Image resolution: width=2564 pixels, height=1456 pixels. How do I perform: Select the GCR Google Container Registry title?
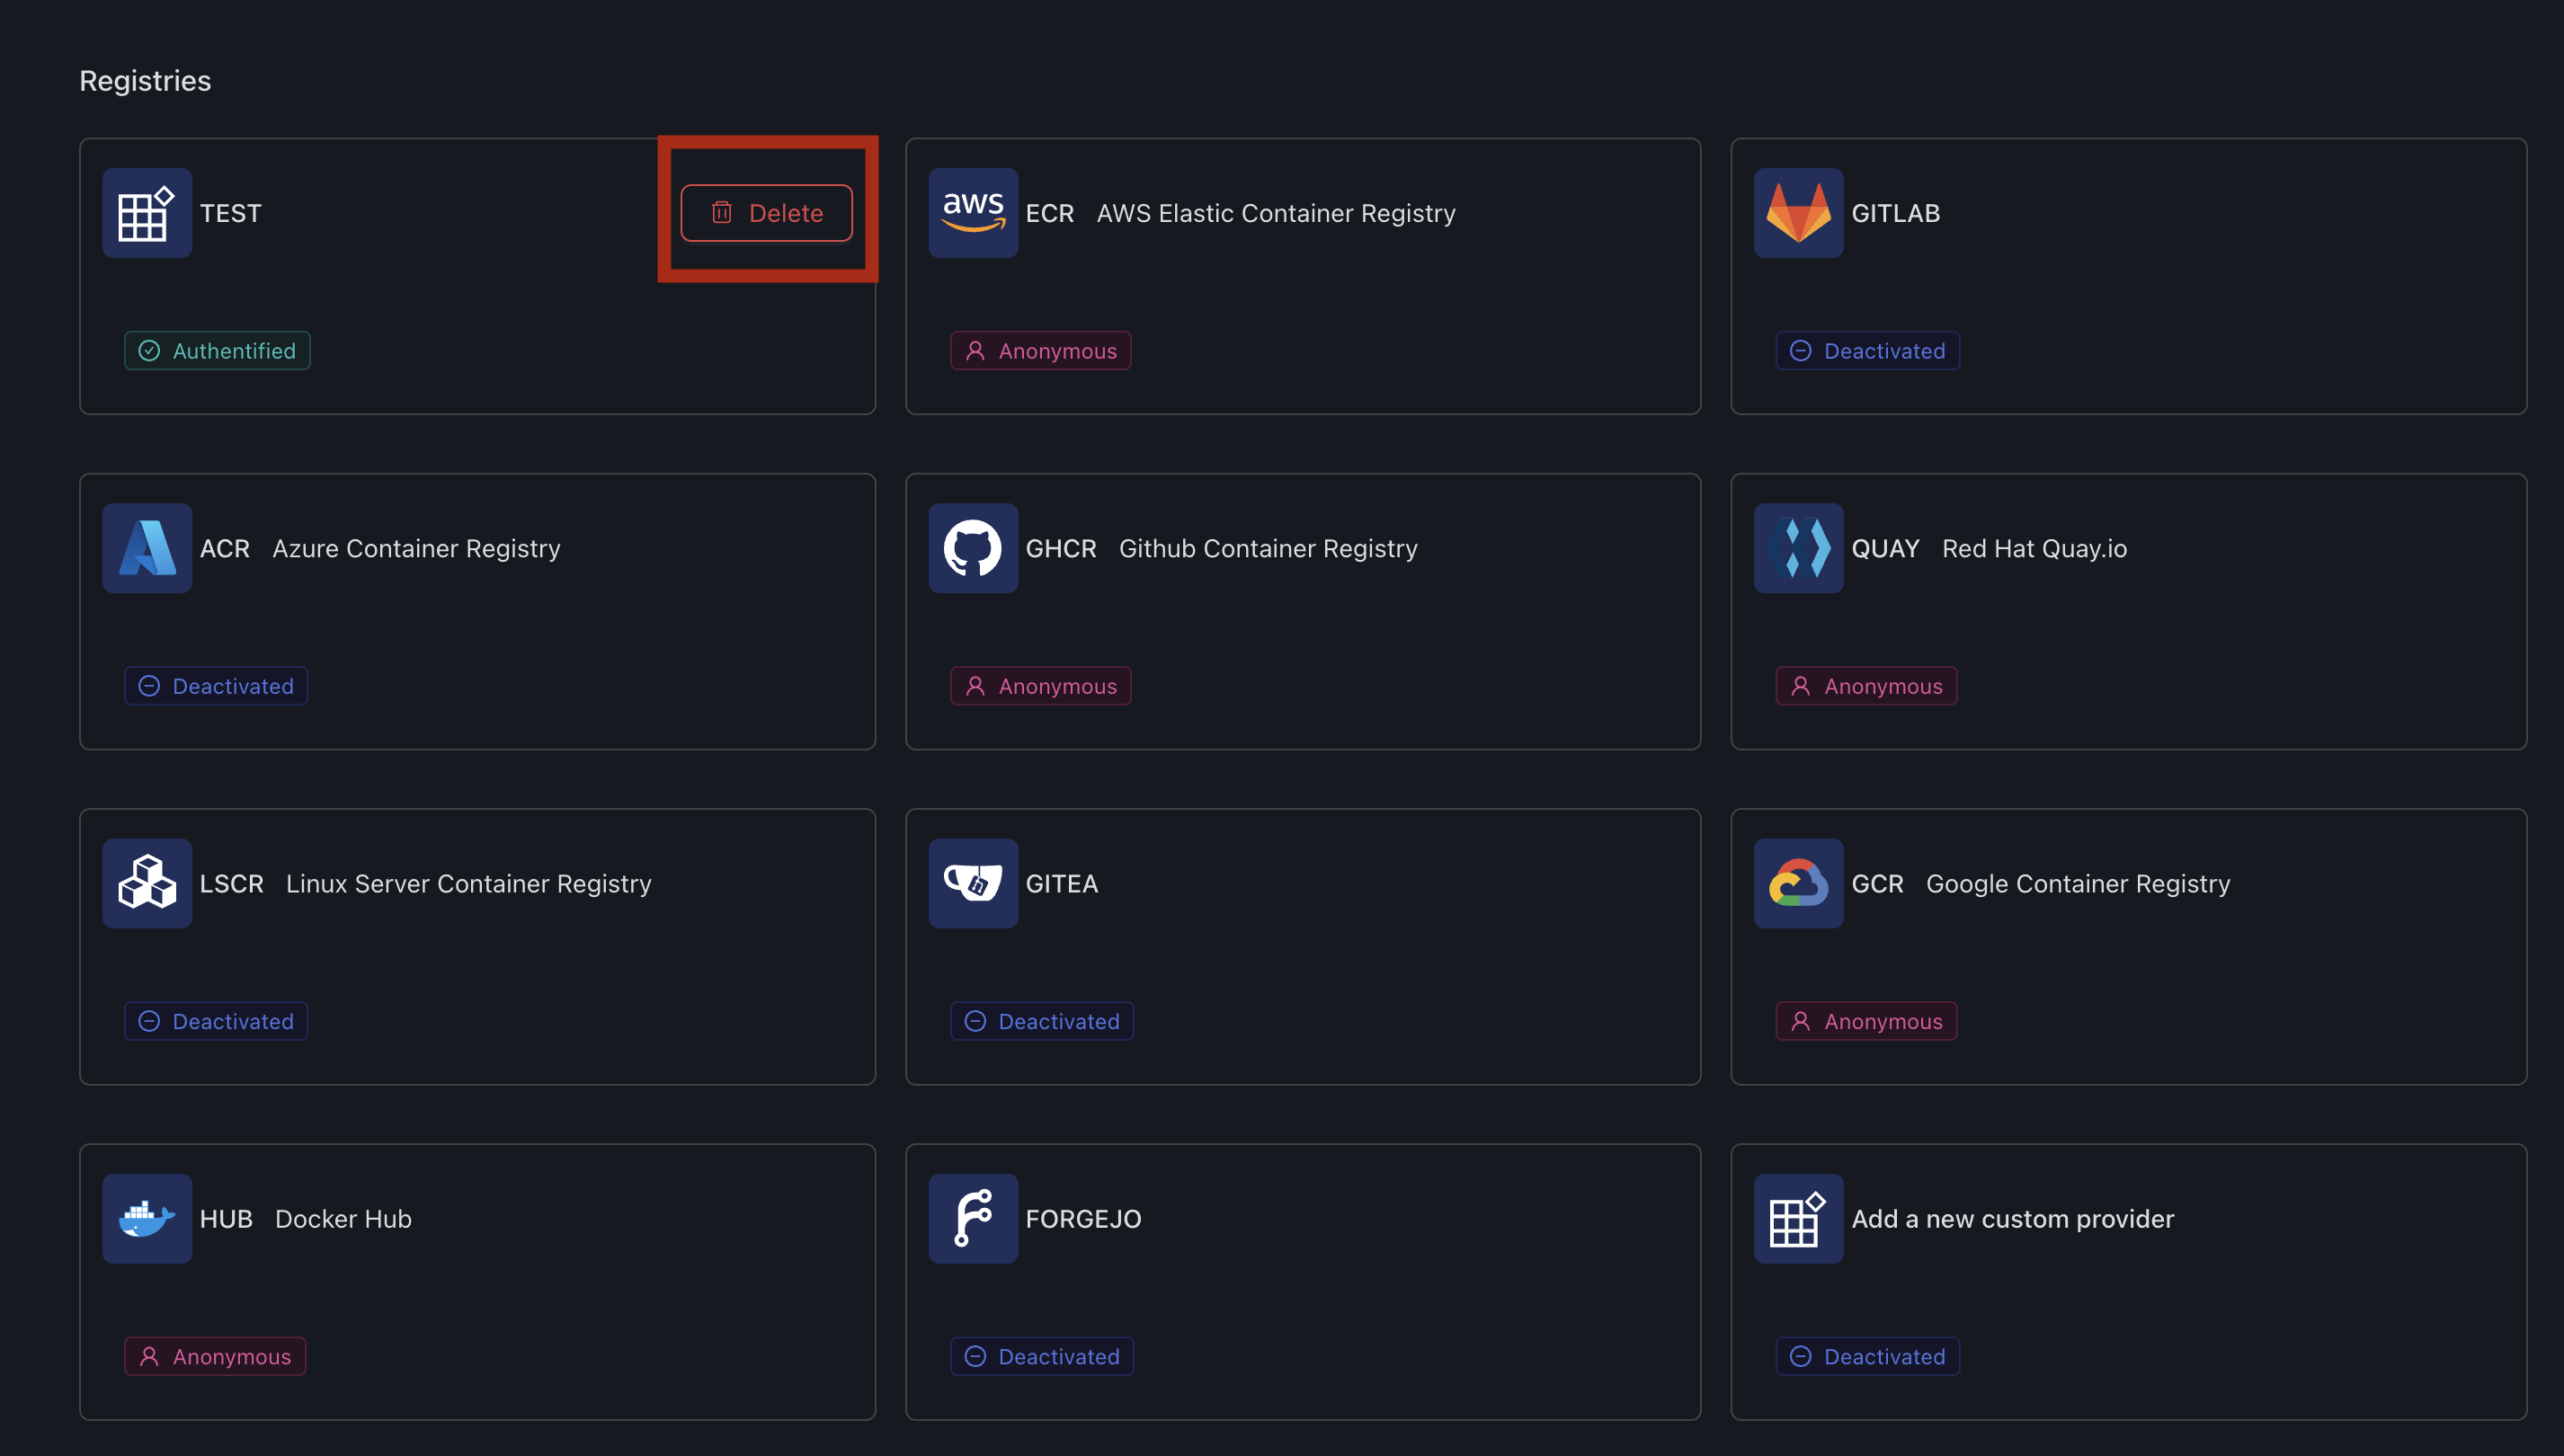(x=2041, y=883)
